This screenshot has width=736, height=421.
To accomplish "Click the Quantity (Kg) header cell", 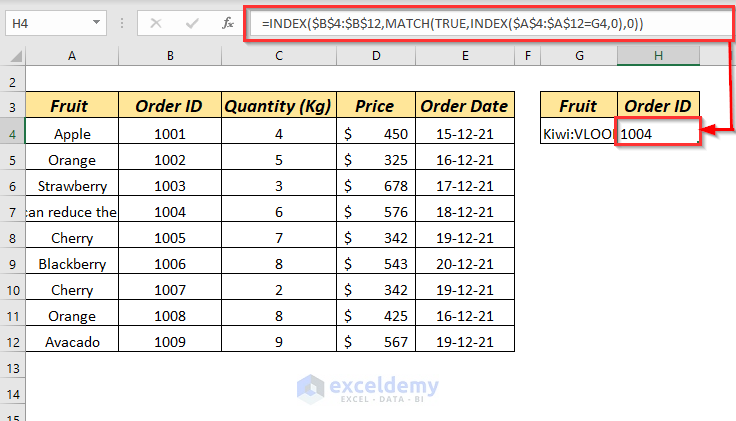I will (279, 106).
